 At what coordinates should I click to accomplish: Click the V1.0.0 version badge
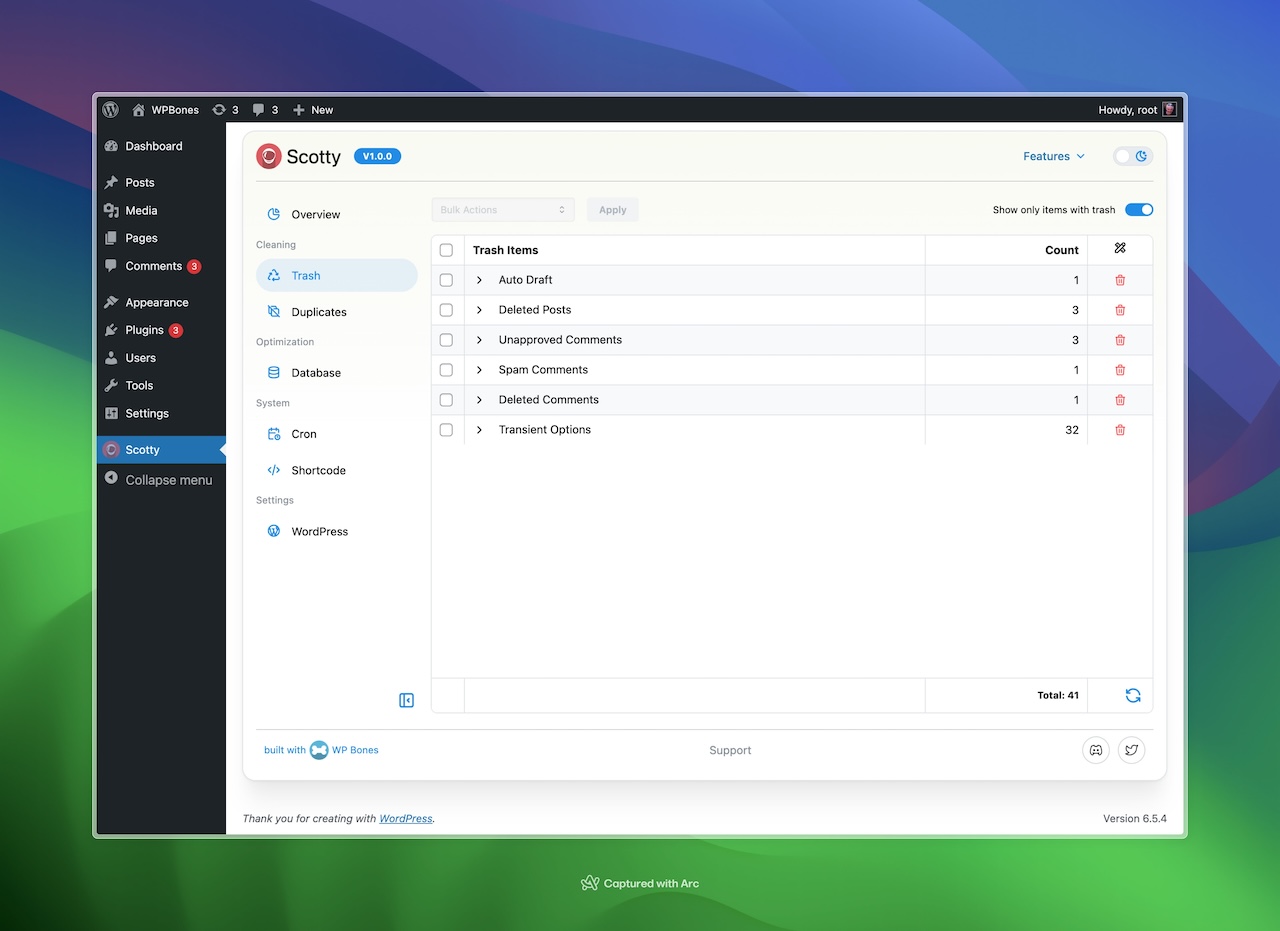[x=377, y=156]
